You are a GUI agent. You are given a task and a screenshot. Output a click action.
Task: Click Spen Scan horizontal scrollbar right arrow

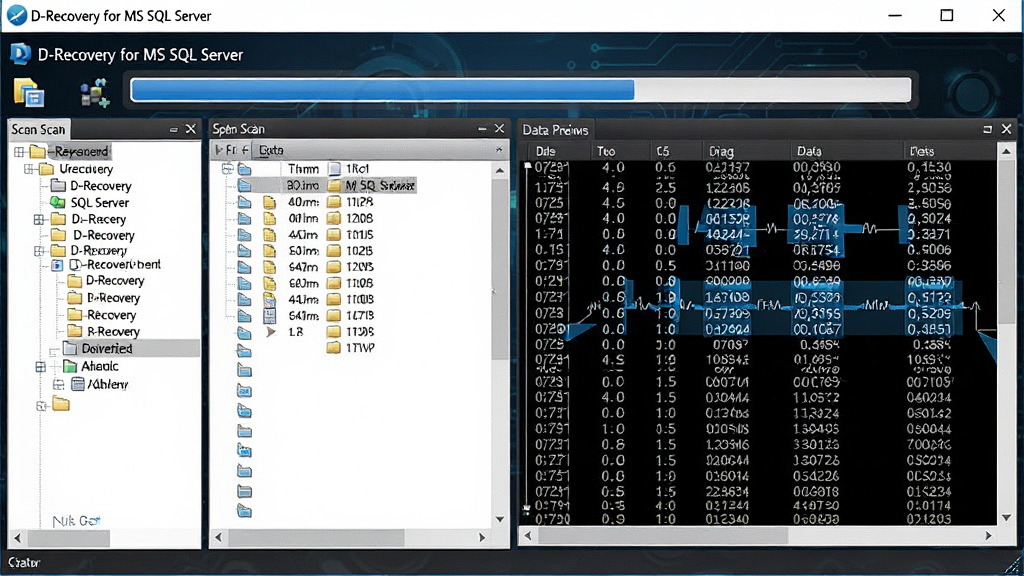tap(483, 537)
